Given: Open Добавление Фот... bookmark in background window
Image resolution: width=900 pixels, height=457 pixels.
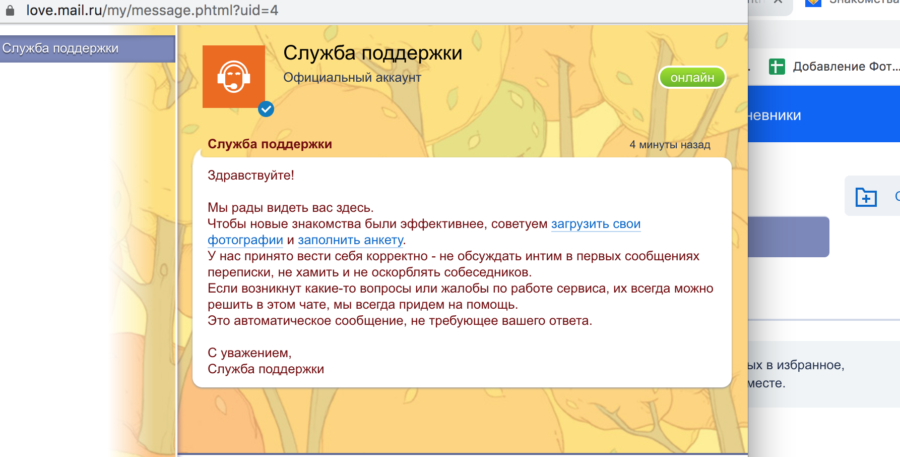Looking at the screenshot, I should [x=845, y=67].
